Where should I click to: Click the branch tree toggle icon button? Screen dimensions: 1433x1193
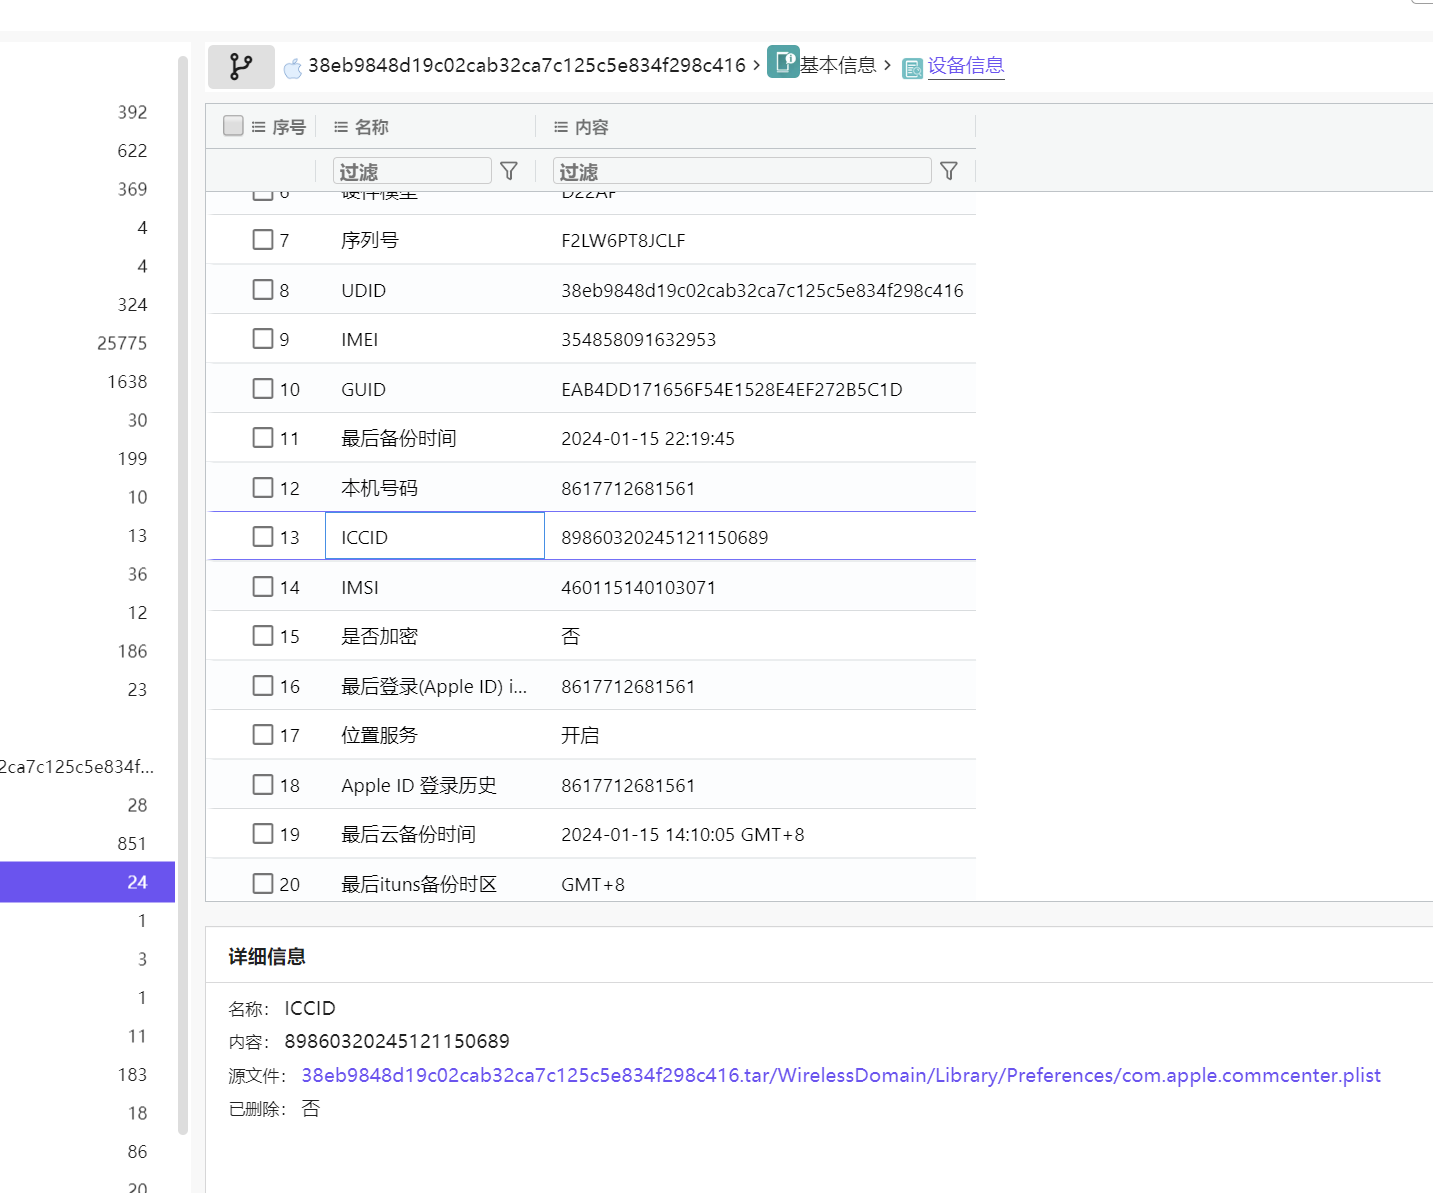241,67
